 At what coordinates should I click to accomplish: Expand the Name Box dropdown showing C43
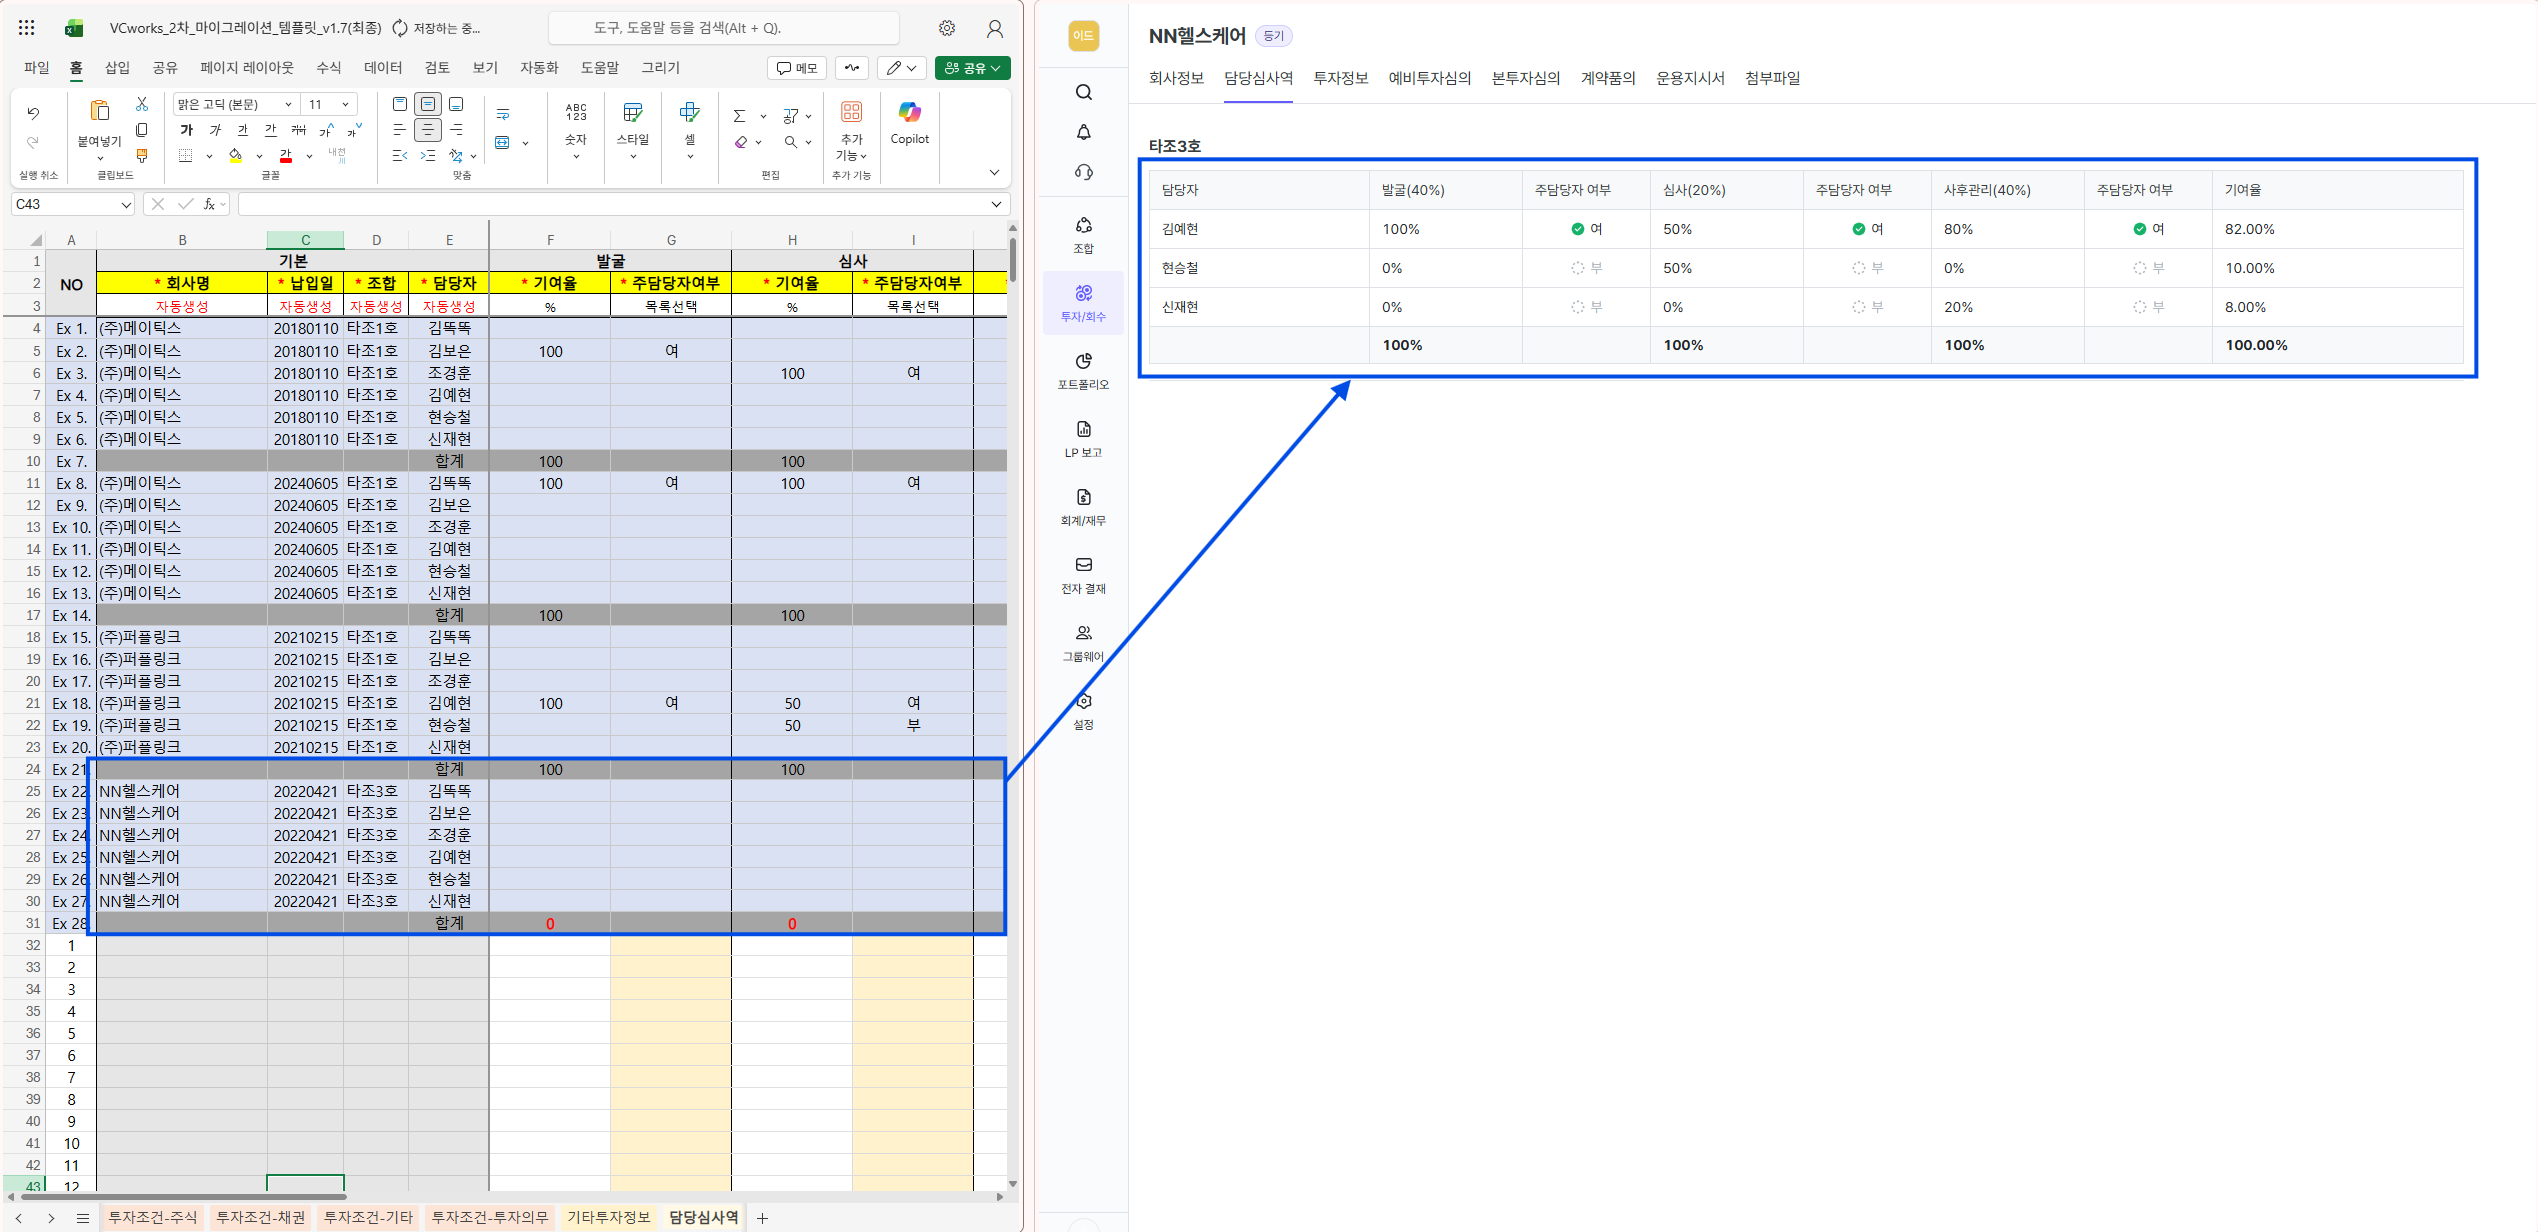[x=126, y=204]
